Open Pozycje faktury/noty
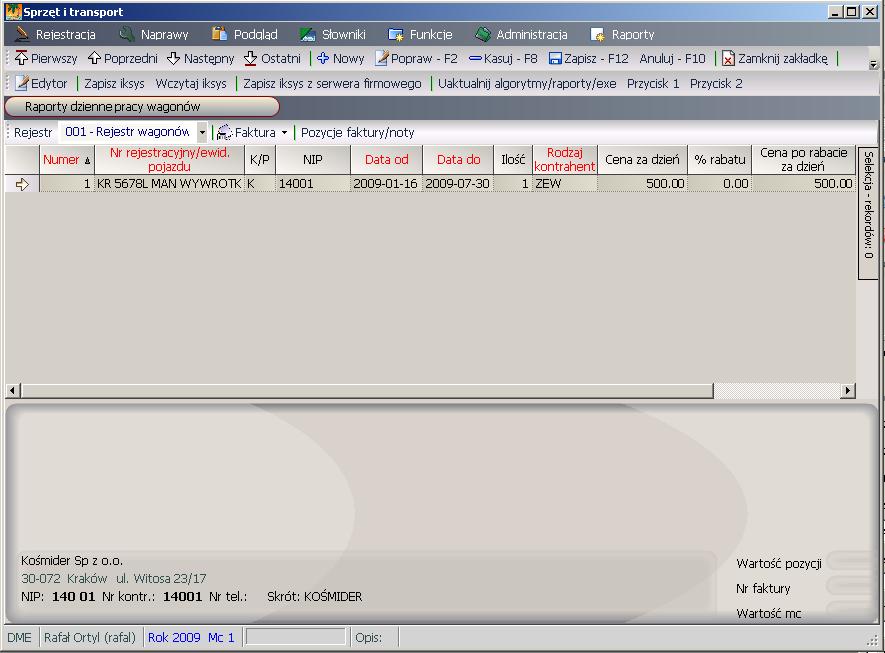Image resolution: width=885 pixels, height=653 pixels. 357,133
